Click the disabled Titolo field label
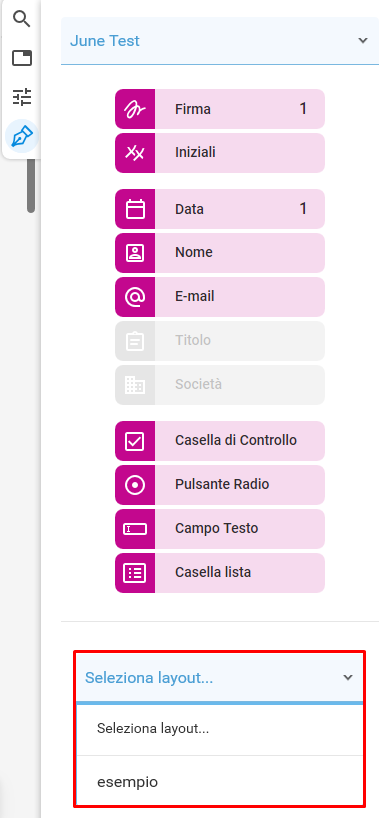Viewport: 382px width, 818px height. [193, 340]
